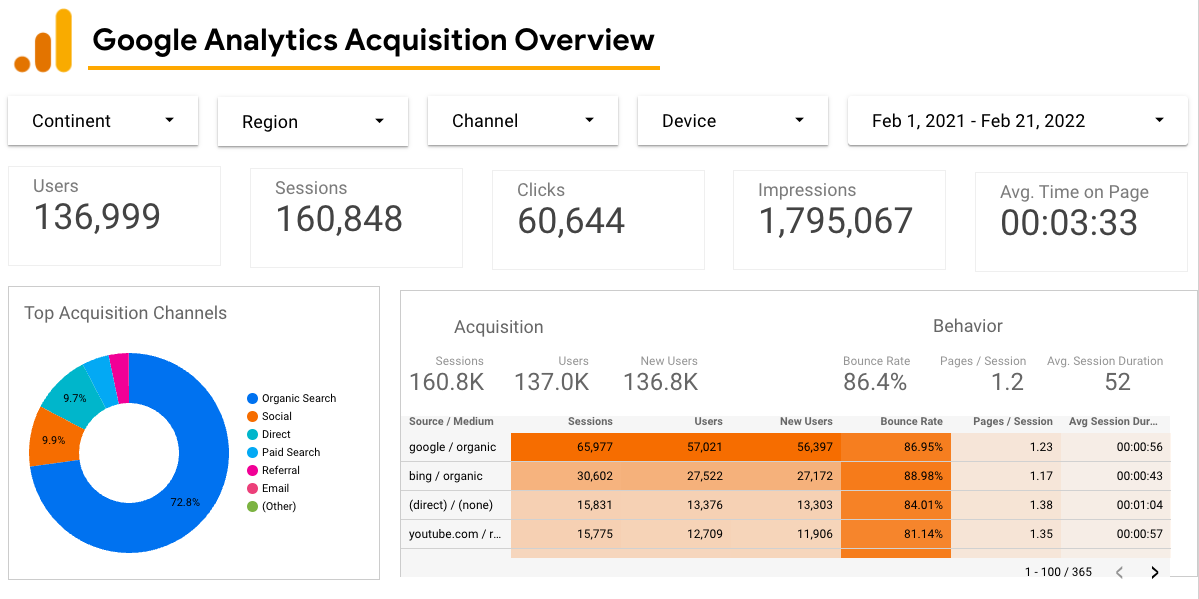This screenshot has width=1199, height=599.
Task: Click the 9.9% Social donut slice
Action: tap(52, 439)
